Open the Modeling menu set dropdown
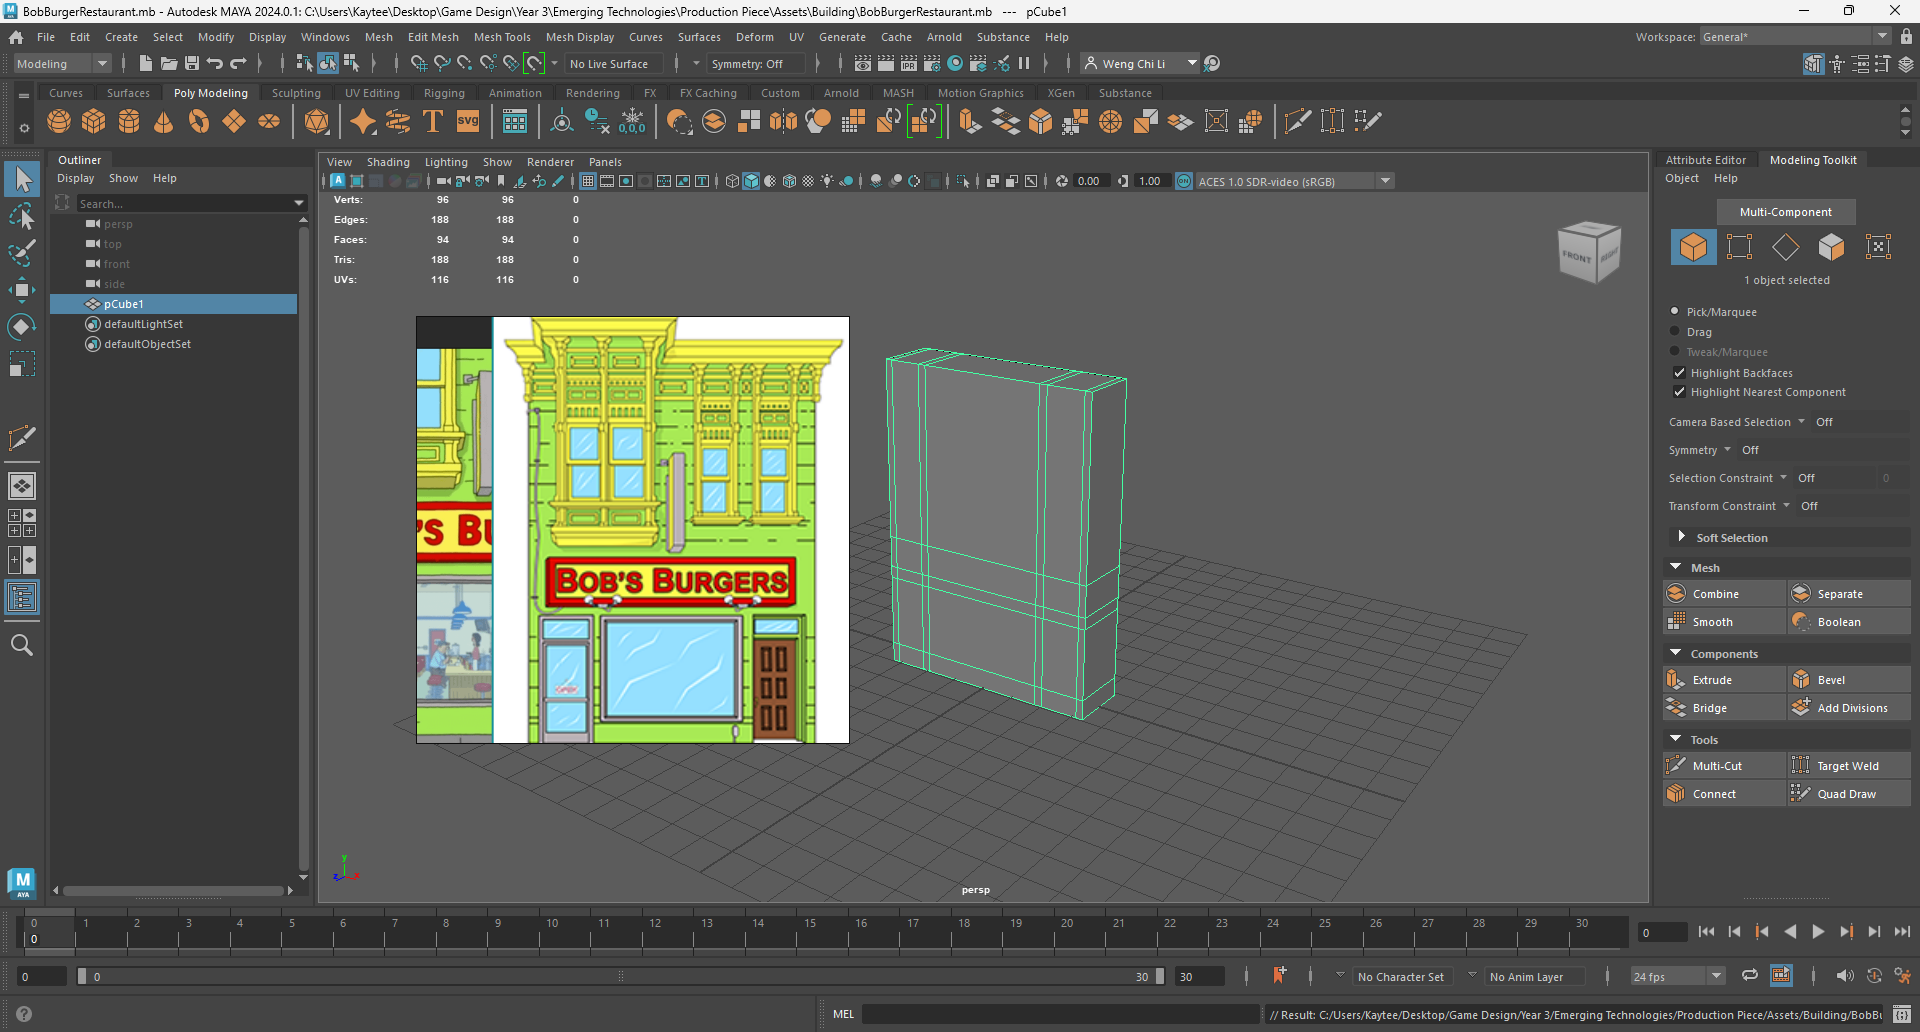Screen dimensions: 1920x1032 click(x=62, y=64)
